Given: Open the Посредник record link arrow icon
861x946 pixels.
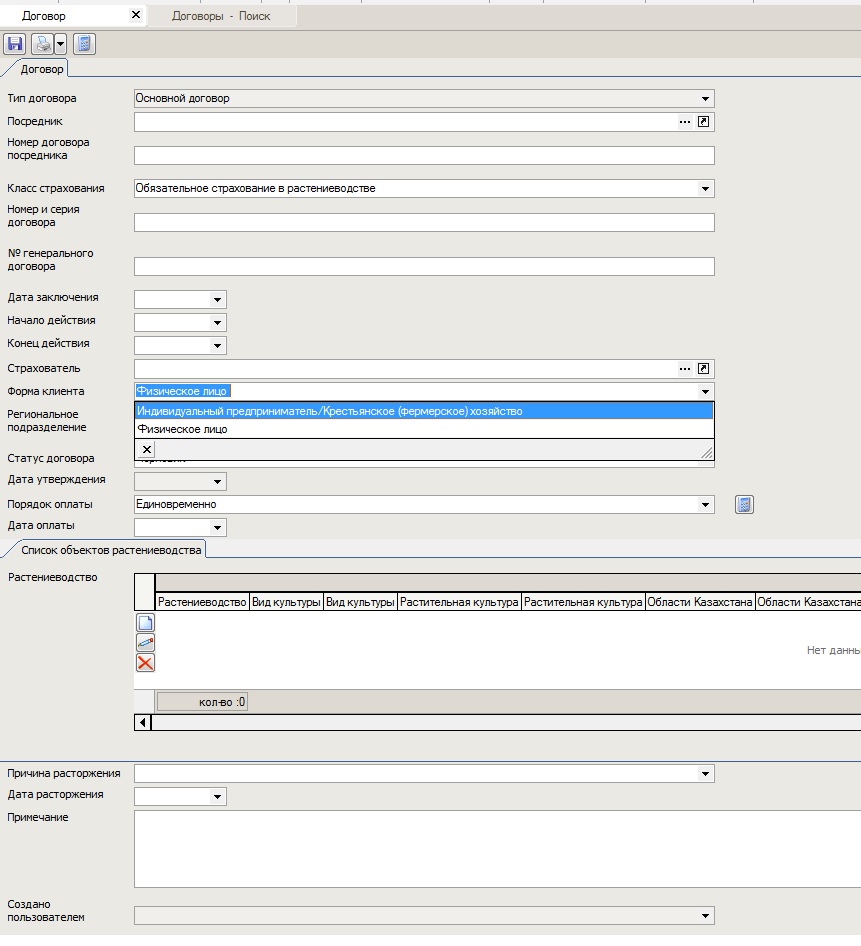Looking at the screenshot, I should point(704,122).
